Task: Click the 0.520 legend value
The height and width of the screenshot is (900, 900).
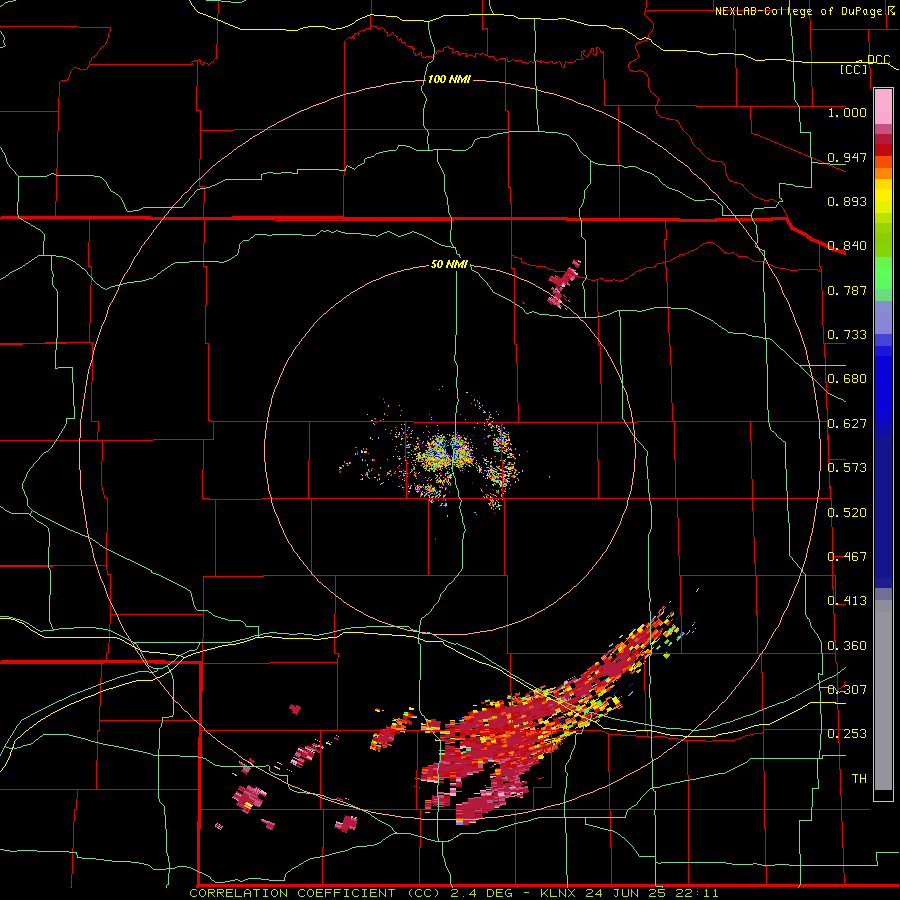Action: (847, 513)
